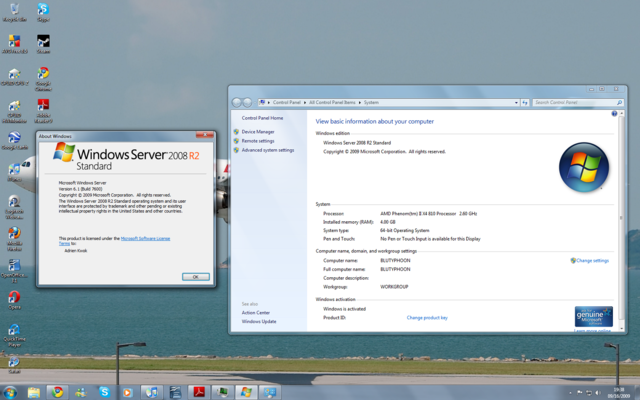Open the Logitech Webcam desktop shortcut
The height and width of the screenshot is (400, 640).
(14, 207)
